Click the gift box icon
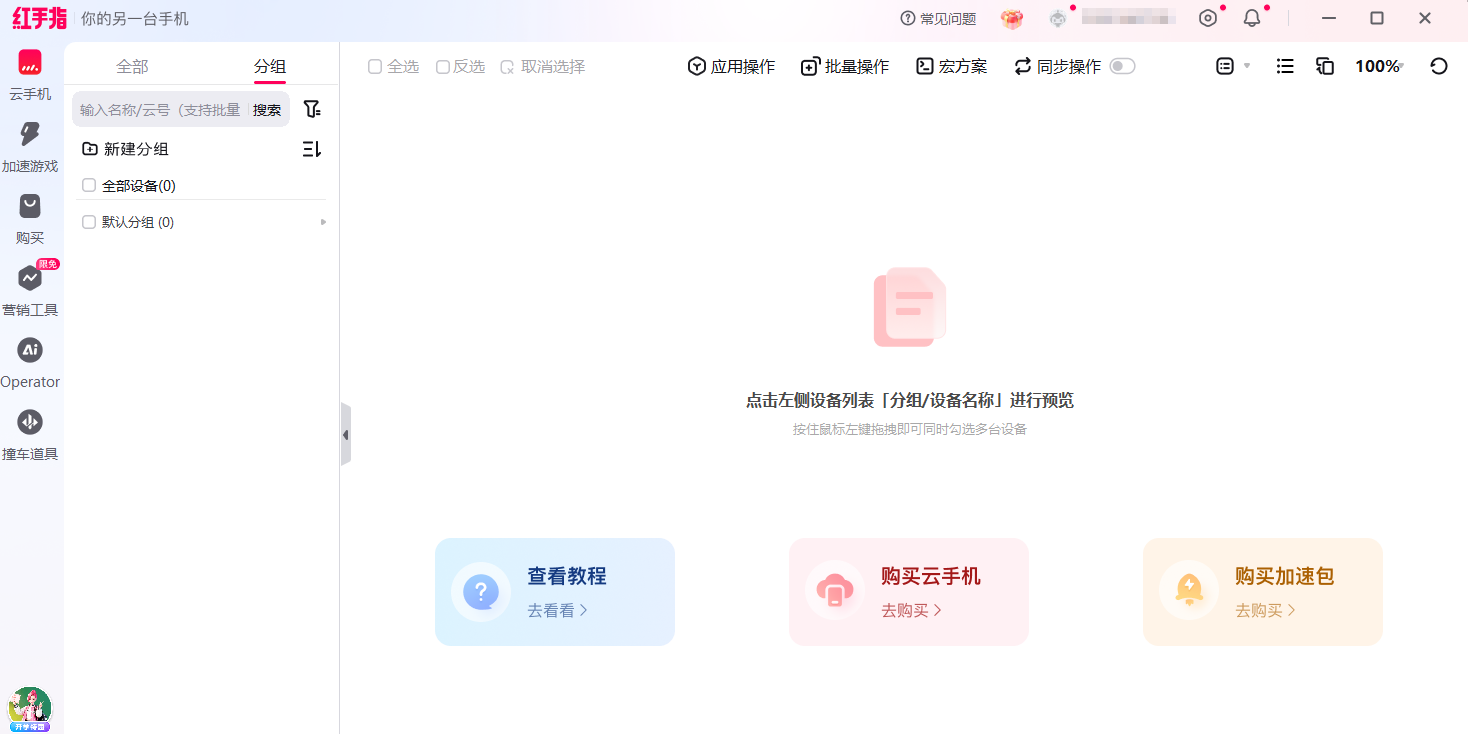 click(x=1012, y=18)
